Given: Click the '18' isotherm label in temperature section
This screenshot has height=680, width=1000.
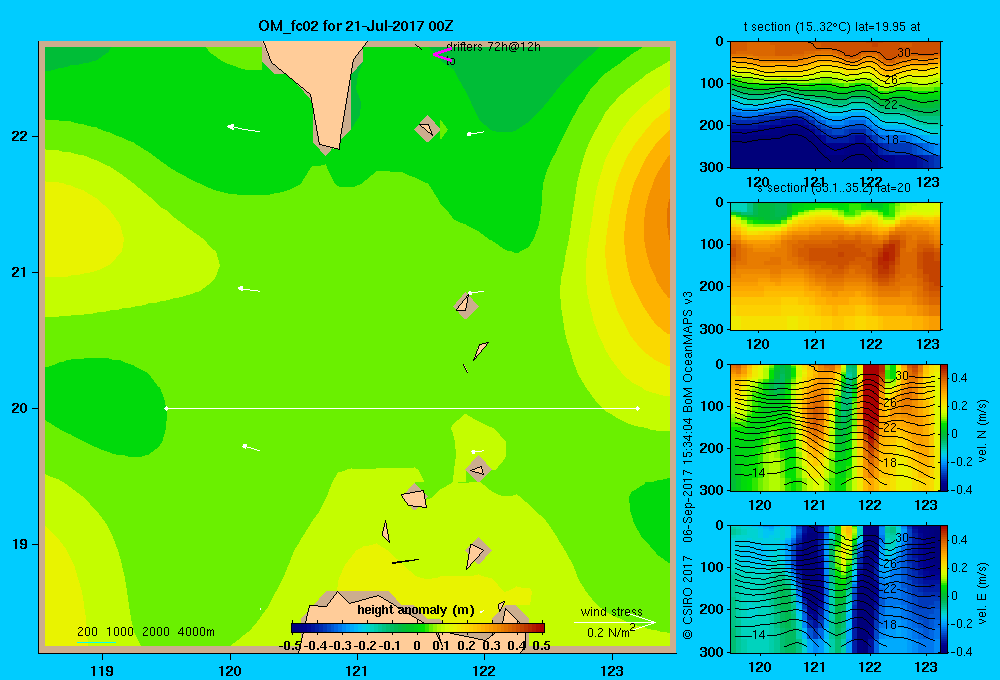Looking at the screenshot, I should point(892,140).
